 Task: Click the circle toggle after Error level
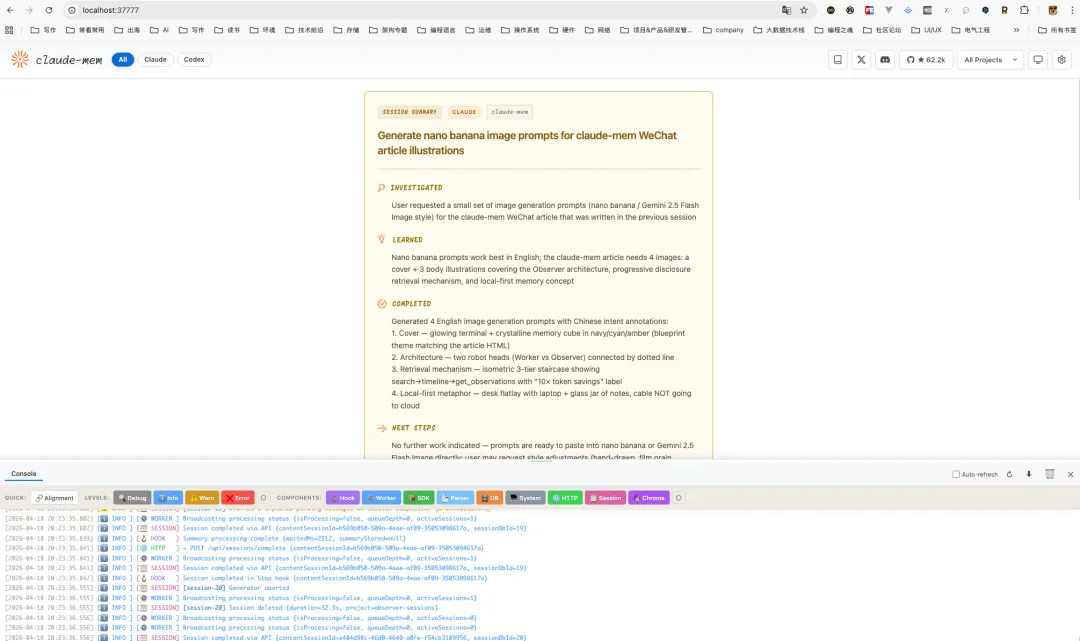(264, 498)
